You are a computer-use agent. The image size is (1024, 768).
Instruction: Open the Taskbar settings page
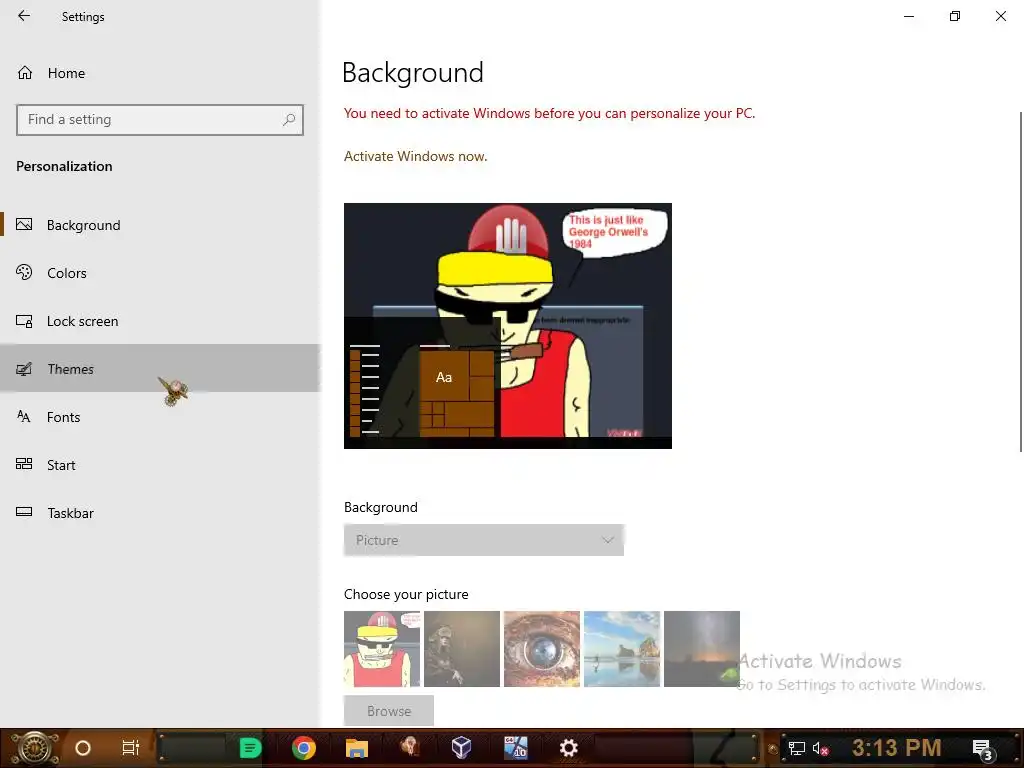point(160,513)
